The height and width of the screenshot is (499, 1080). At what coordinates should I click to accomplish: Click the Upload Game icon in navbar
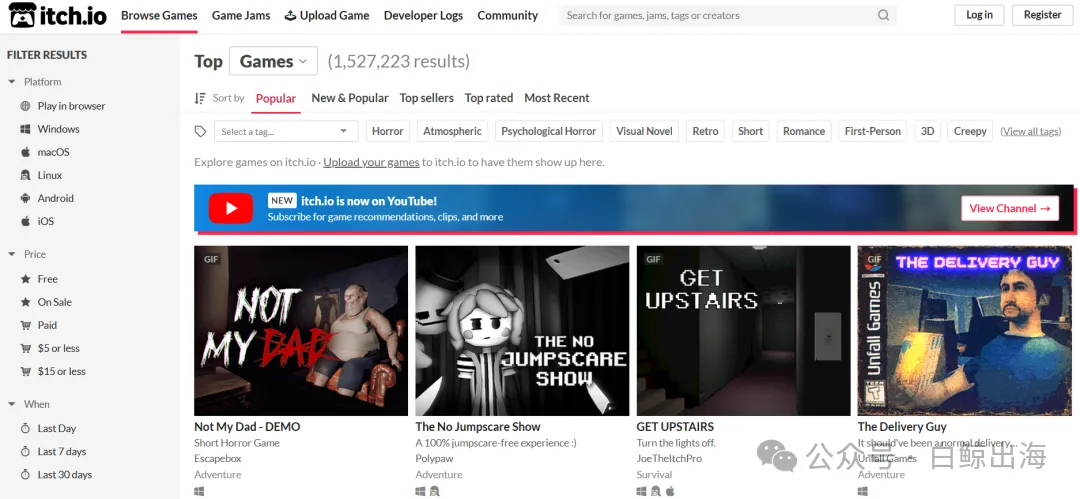tap(291, 15)
